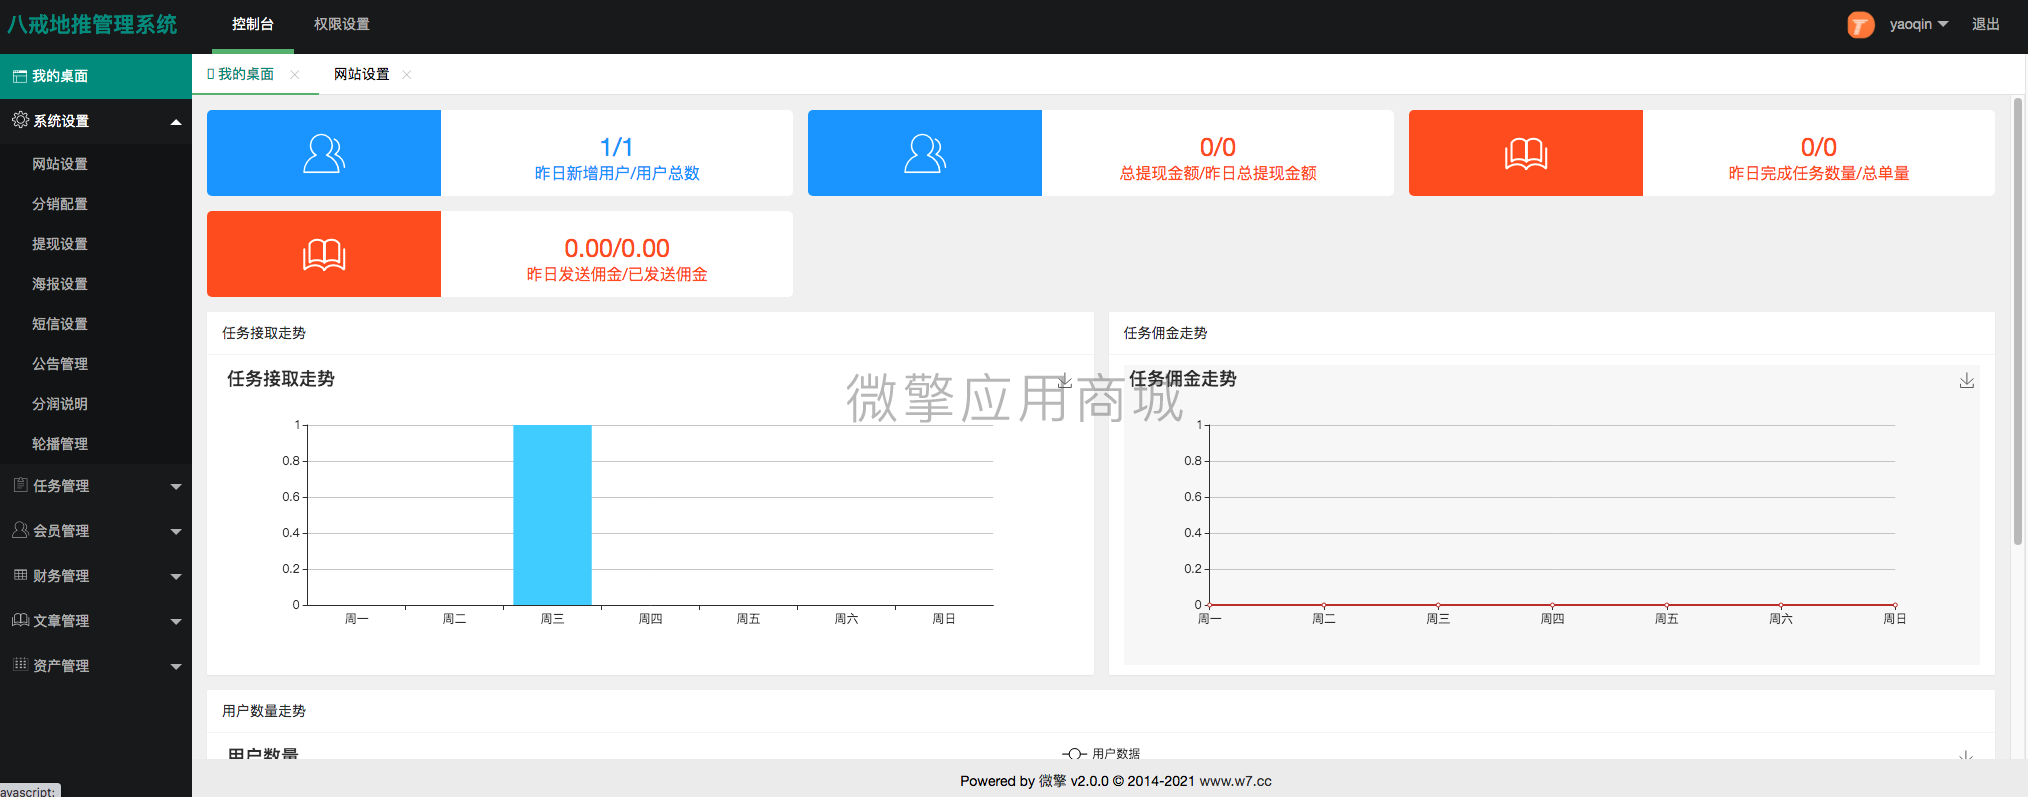
Task: Click the 系统设置 gear icon
Action: coord(20,120)
